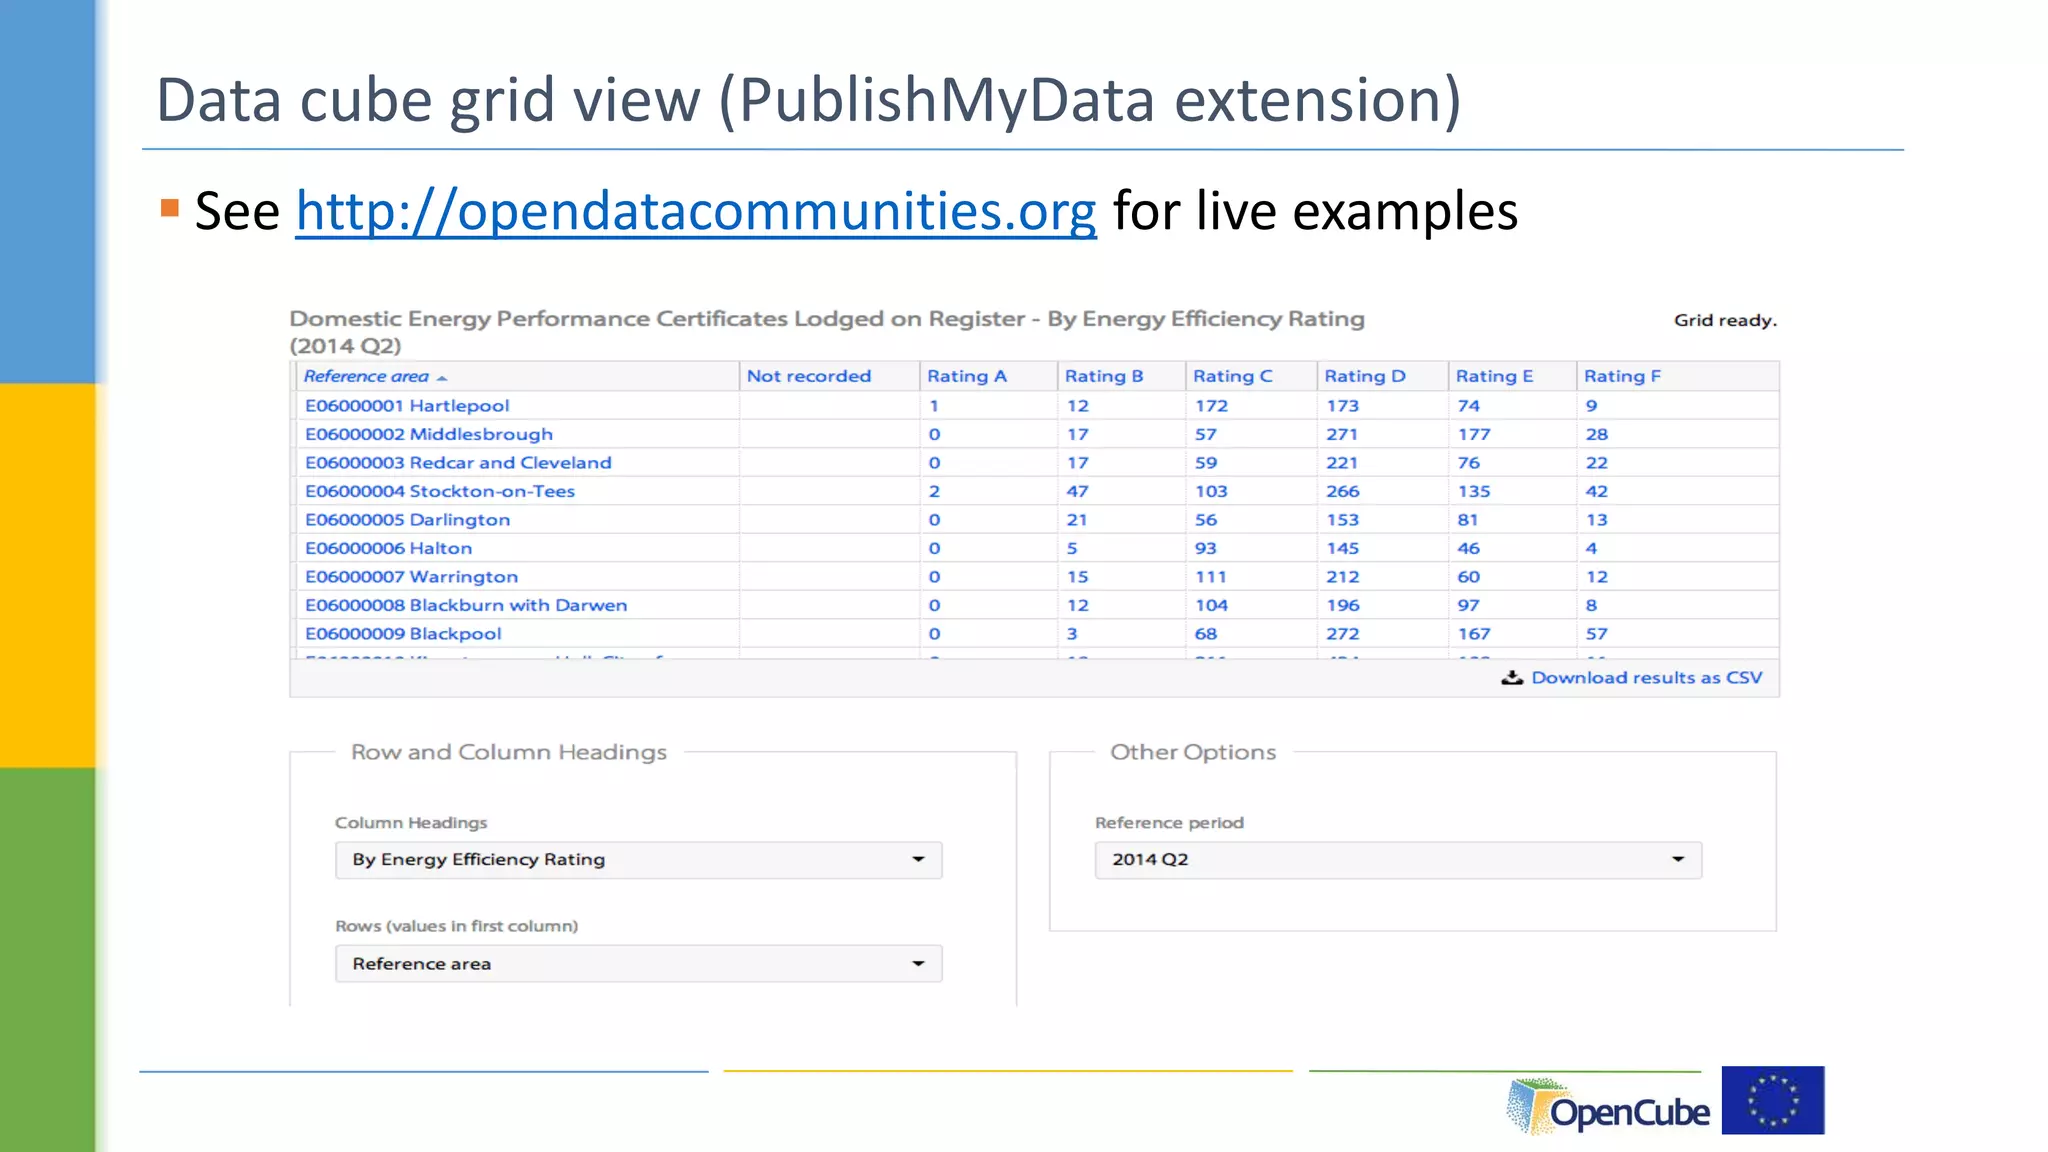
Task: Click Warrington Rating C value 111
Action: [1210, 576]
